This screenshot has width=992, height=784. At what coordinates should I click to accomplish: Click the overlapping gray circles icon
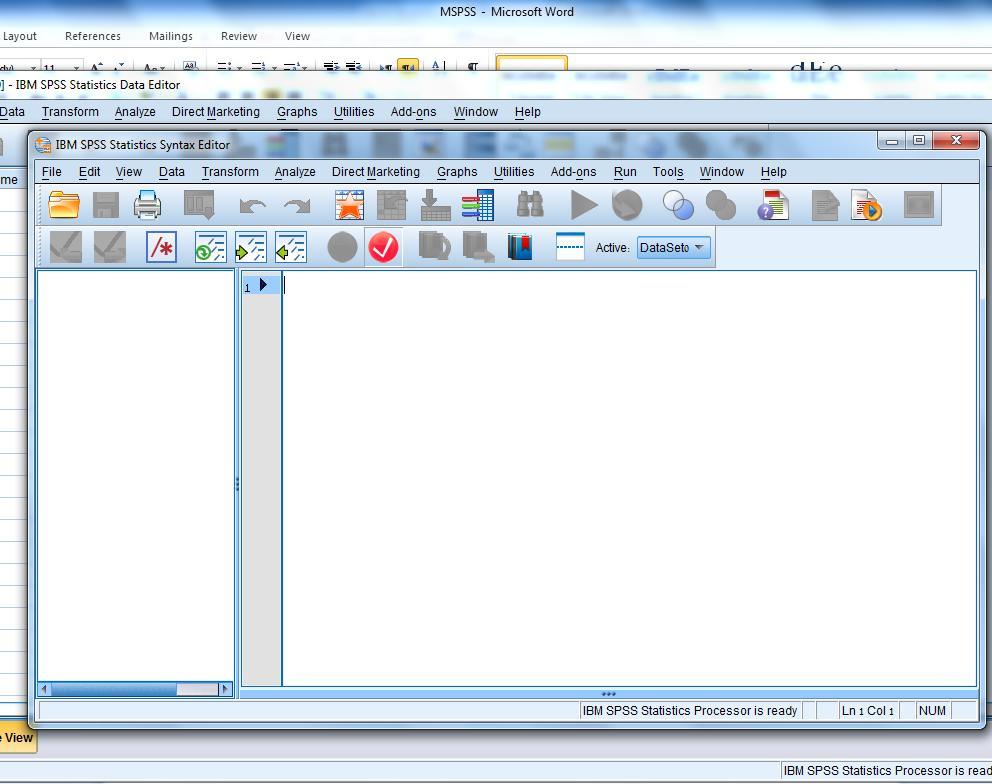click(x=721, y=206)
